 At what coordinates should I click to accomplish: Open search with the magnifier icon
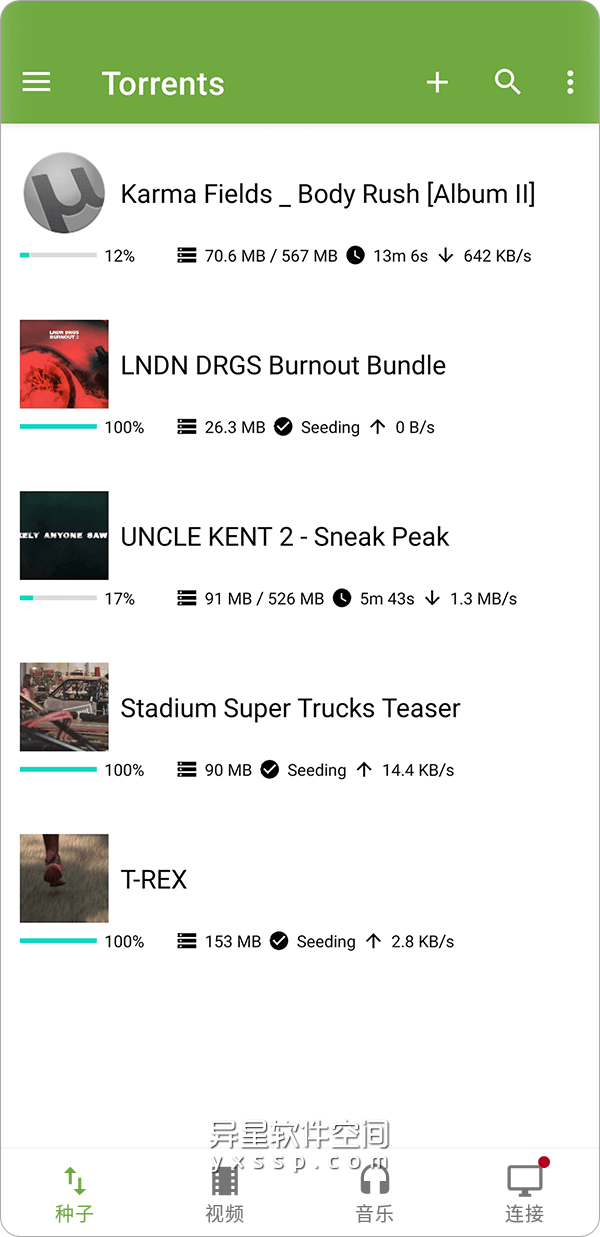pyautogui.click(x=508, y=83)
